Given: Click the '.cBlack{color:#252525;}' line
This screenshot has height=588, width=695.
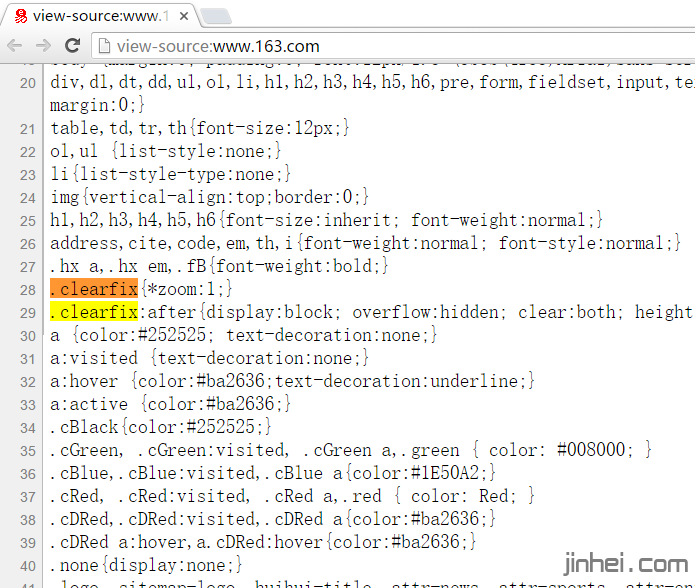Looking at the screenshot, I should point(160,428).
